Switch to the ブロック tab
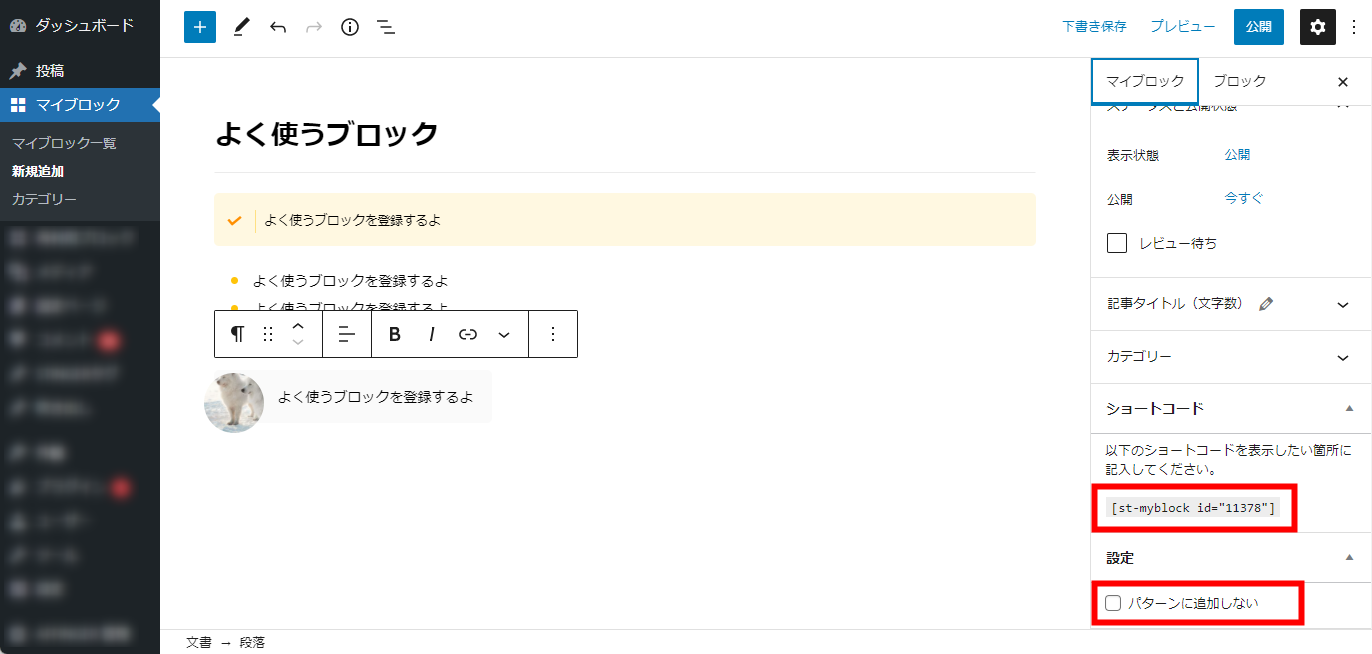The image size is (1372, 654). tap(1239, 81)
